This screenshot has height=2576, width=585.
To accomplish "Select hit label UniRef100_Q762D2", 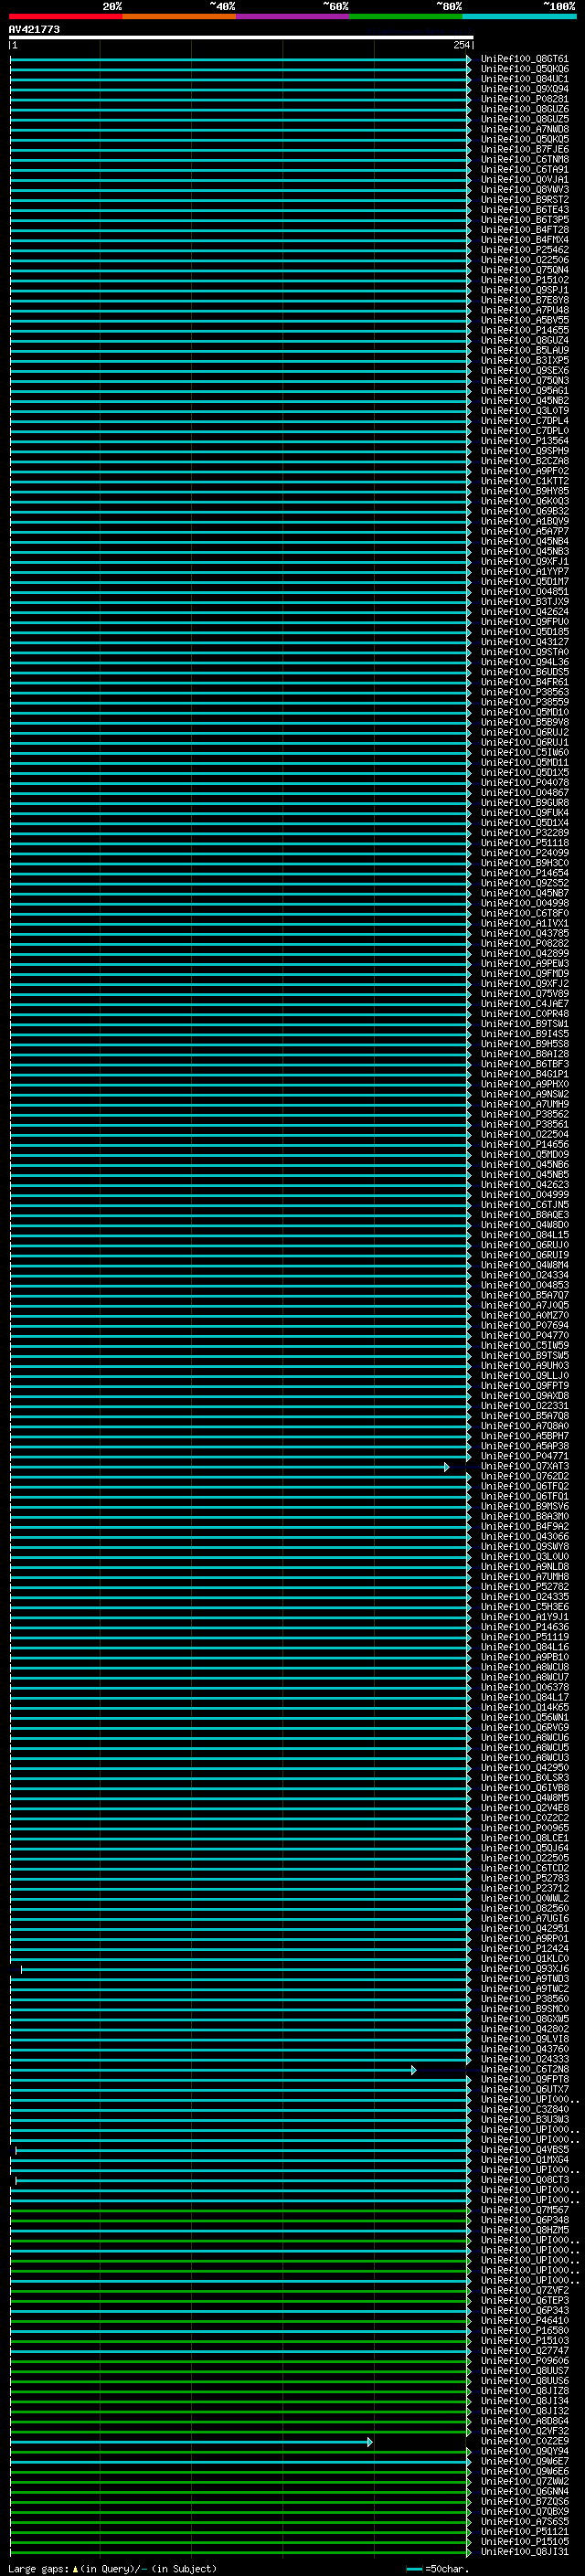I will tap(524, 1476).
